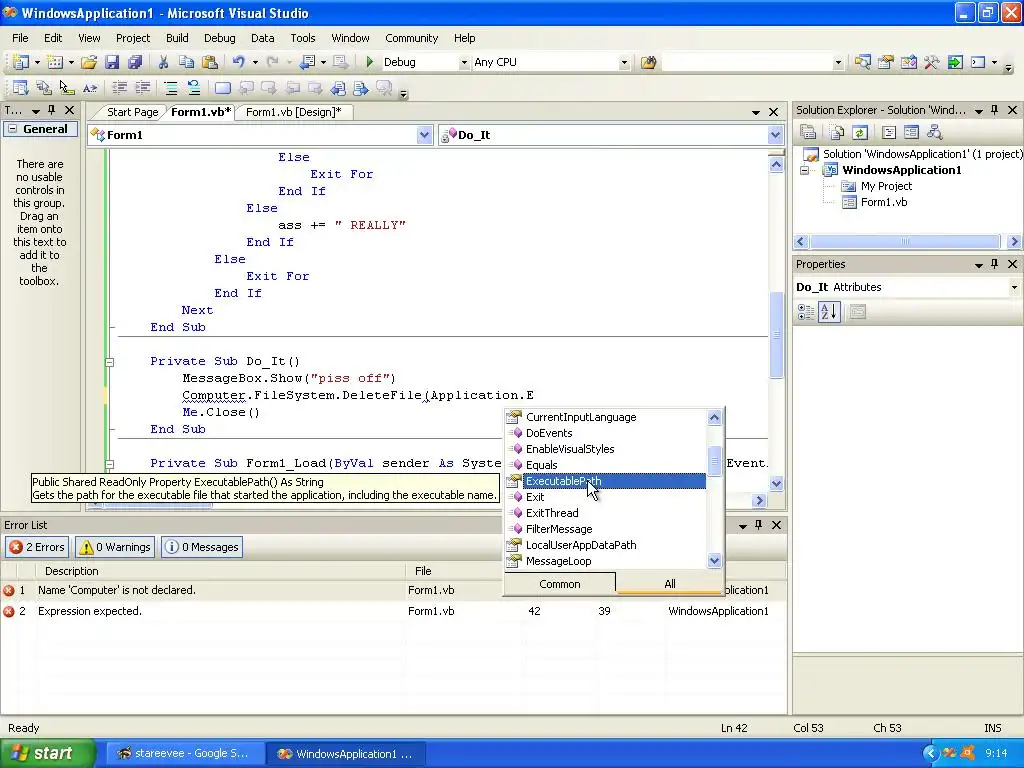Open Solution Explorer via toolbar icon
Viewport: 1024px width, 768px height.
(863, 62)
